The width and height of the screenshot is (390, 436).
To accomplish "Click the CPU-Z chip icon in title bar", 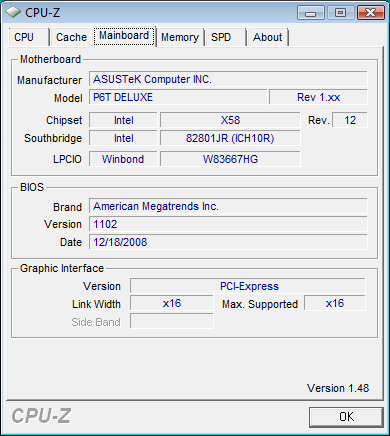I will click(13, 12).
